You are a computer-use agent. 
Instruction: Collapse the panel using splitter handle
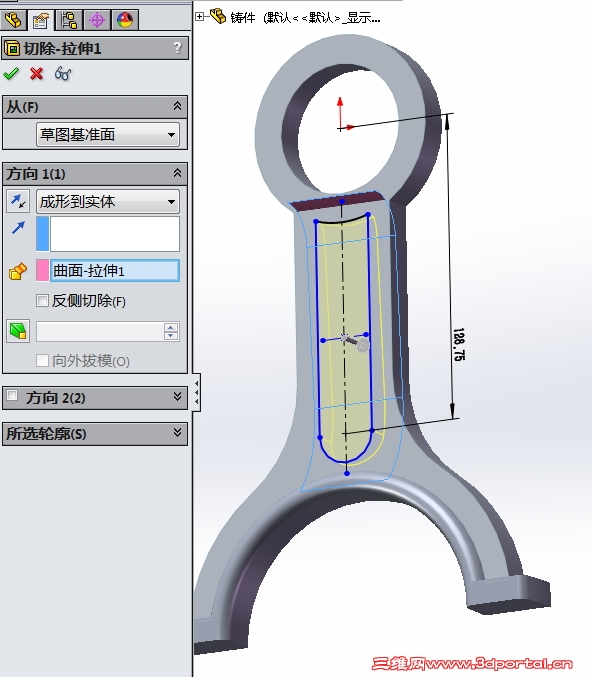196,392
